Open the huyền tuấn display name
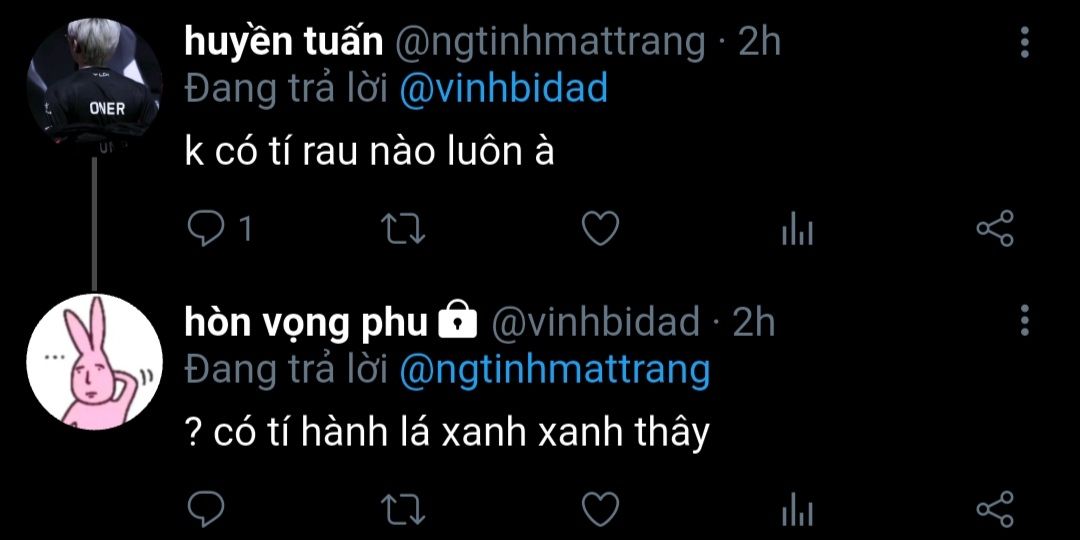 (284, 43)
